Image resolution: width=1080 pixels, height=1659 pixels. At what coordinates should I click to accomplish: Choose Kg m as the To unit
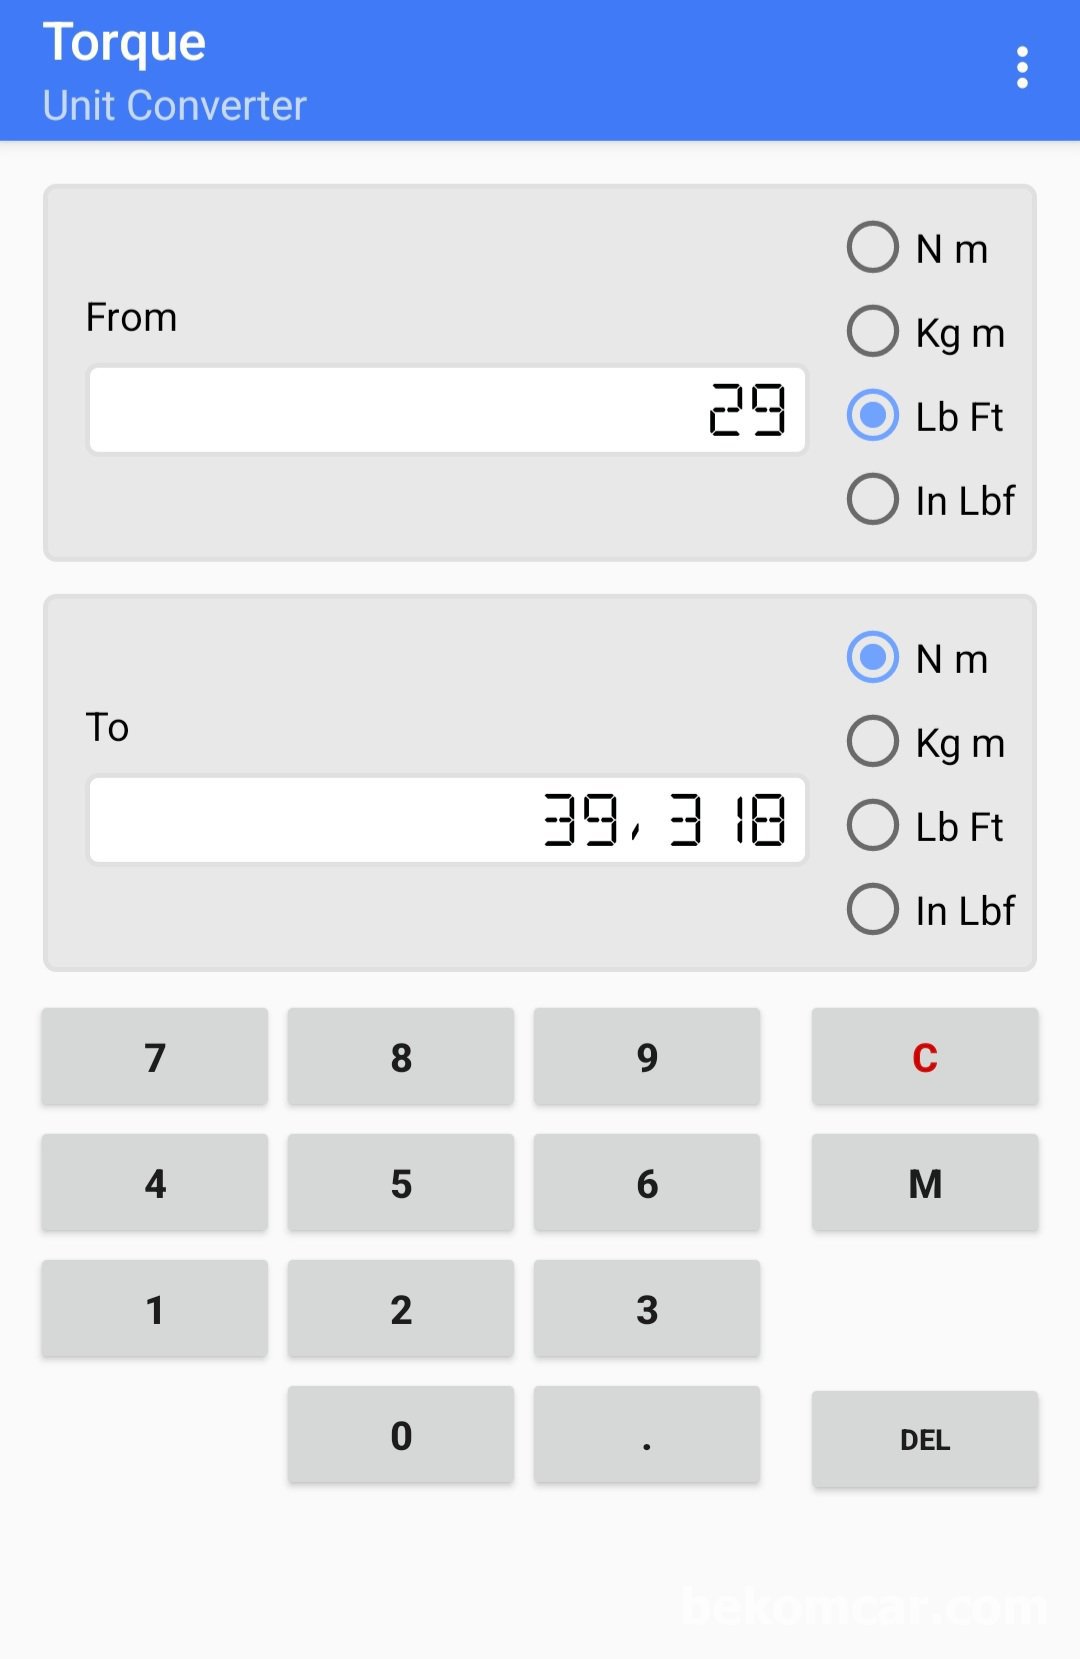pos(873,742)
